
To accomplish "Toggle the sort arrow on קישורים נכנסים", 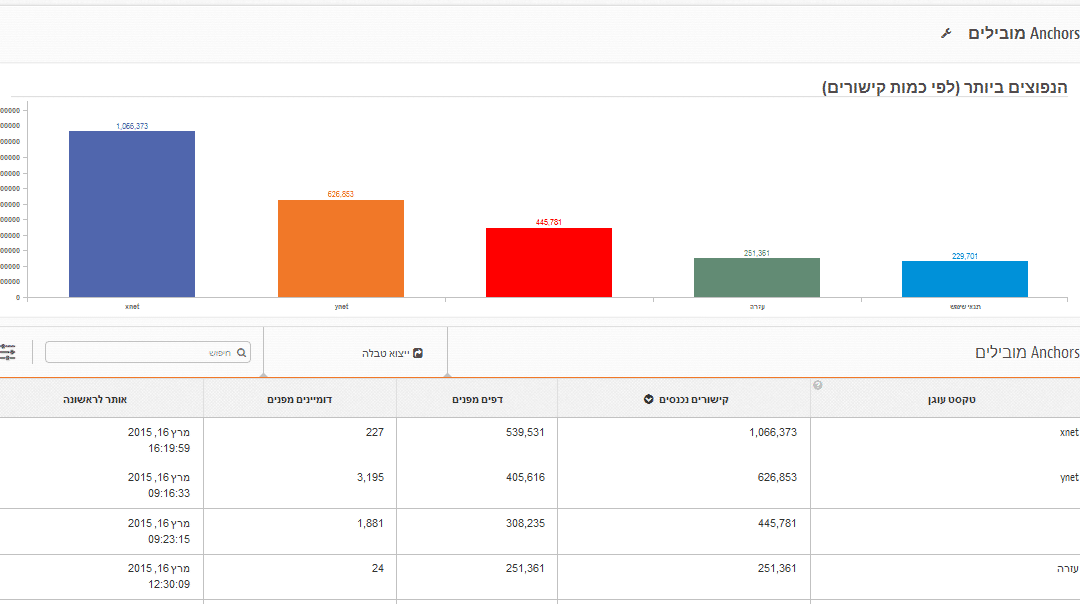I will point(648,399).
